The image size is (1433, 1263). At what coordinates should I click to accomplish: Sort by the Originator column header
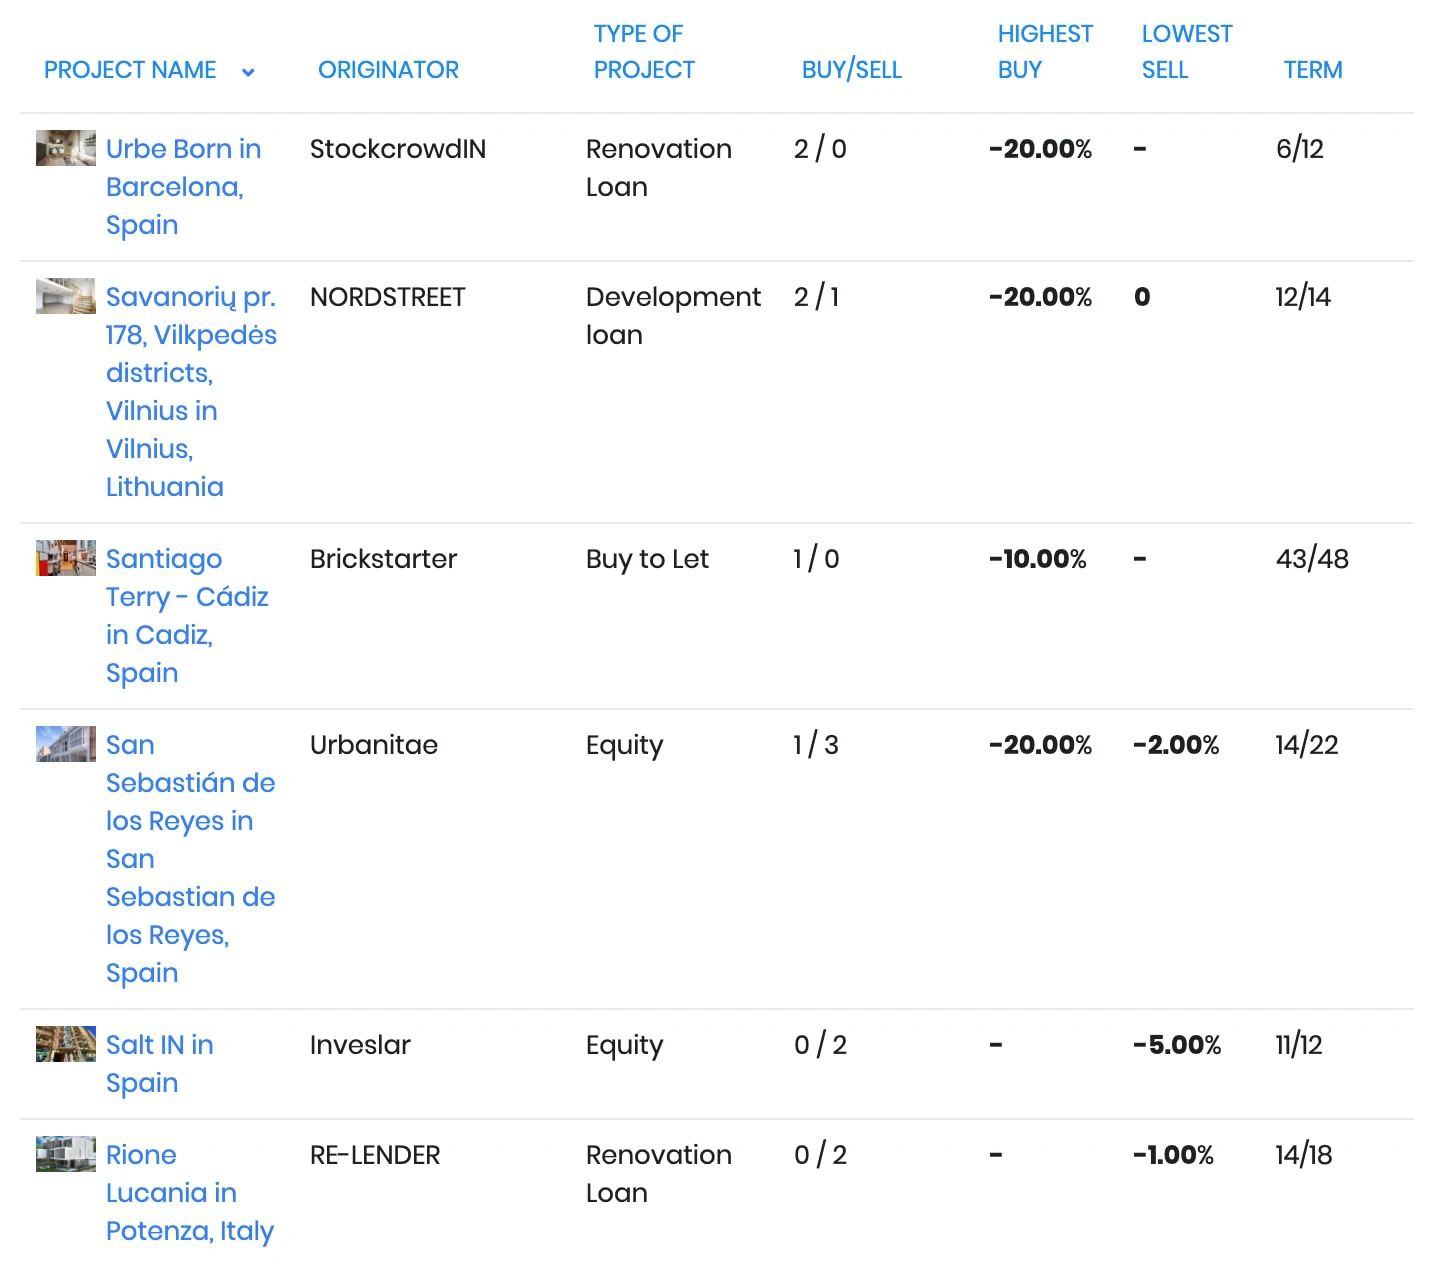pyautogui.click(x=388, y=70)
